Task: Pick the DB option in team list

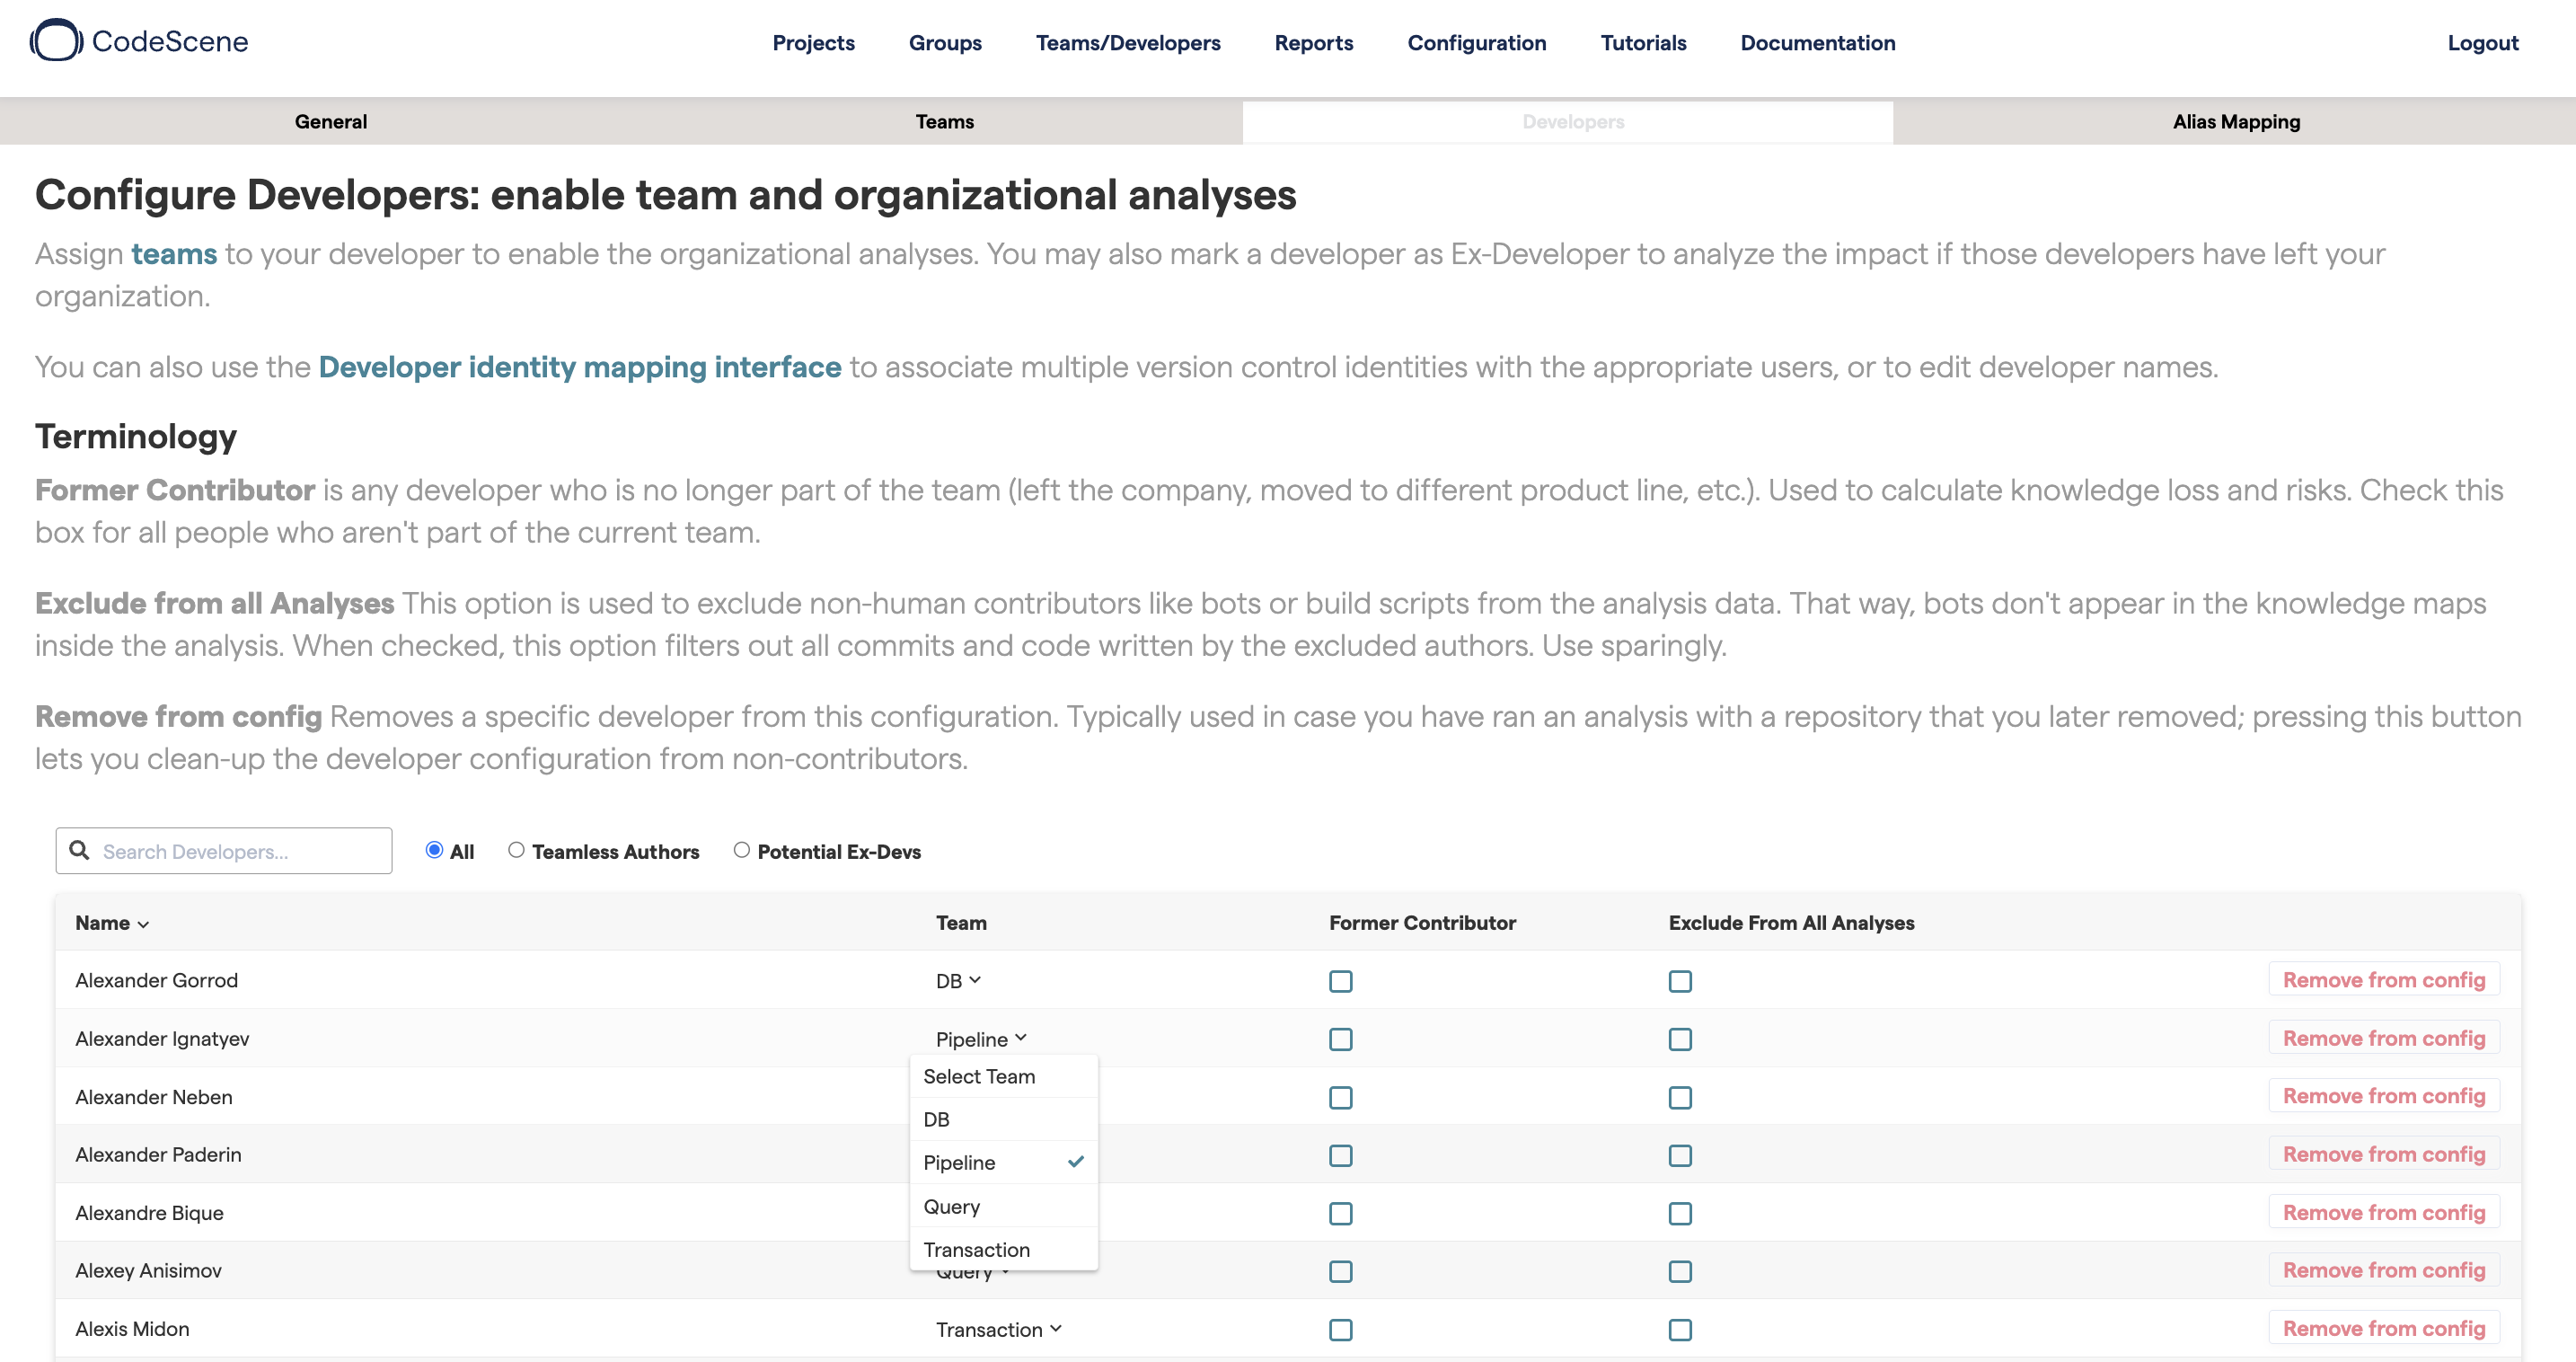Action: [936, 1119]
